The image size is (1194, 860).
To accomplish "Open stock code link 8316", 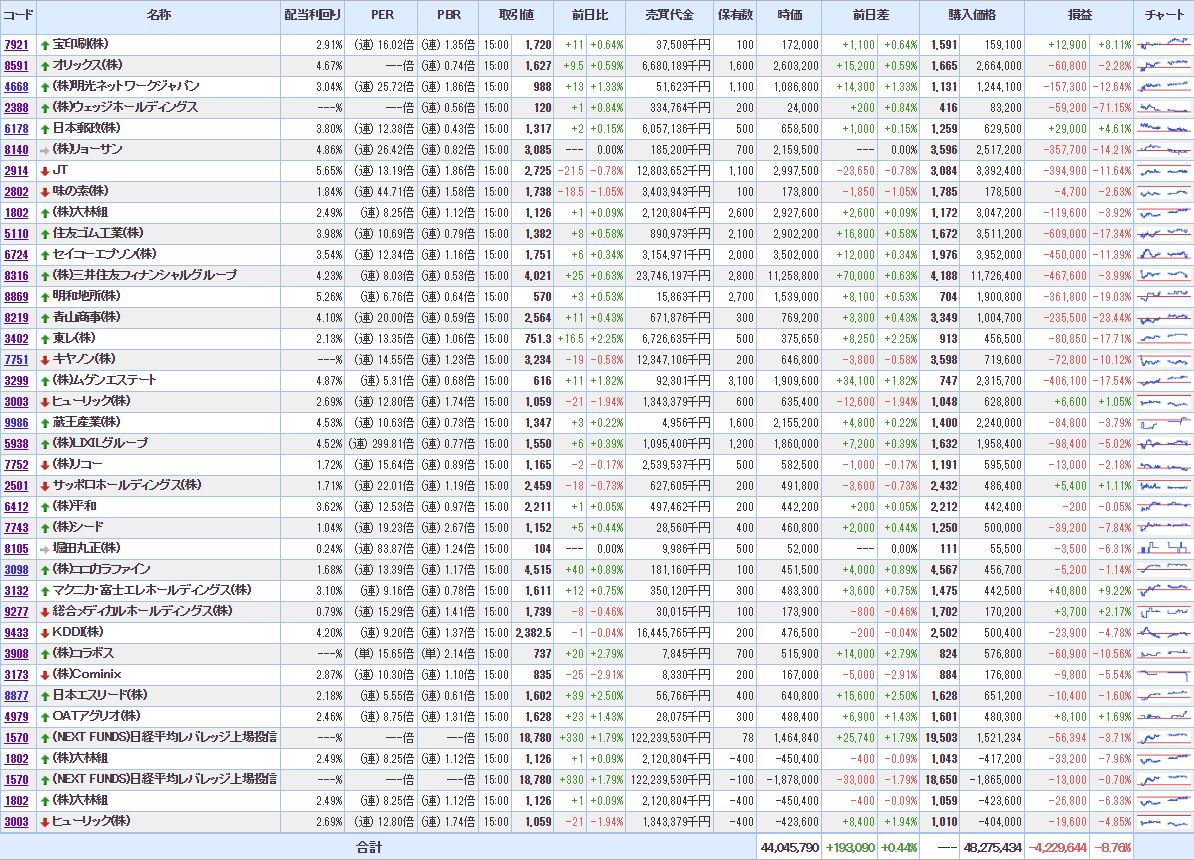I will (16, 276).
